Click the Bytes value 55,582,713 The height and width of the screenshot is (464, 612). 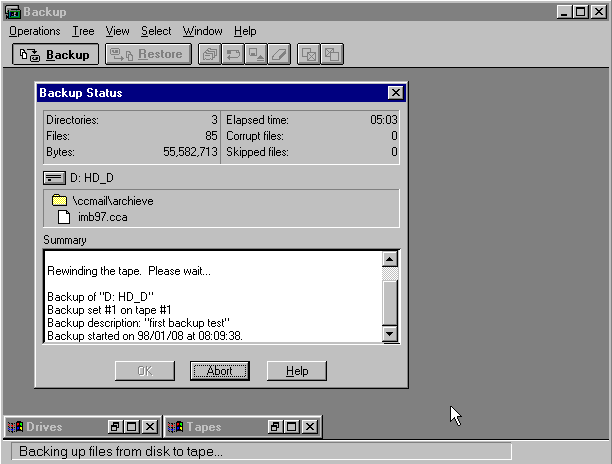[x=190, y=152]
